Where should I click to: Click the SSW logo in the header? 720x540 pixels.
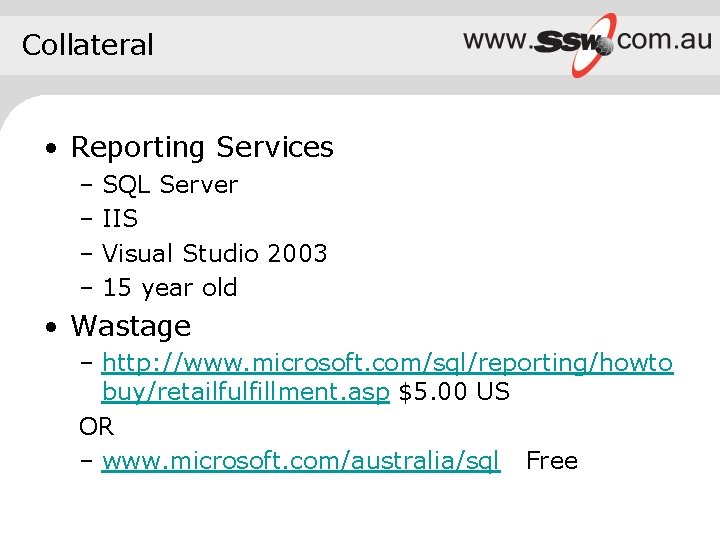(x=587, y=42)
